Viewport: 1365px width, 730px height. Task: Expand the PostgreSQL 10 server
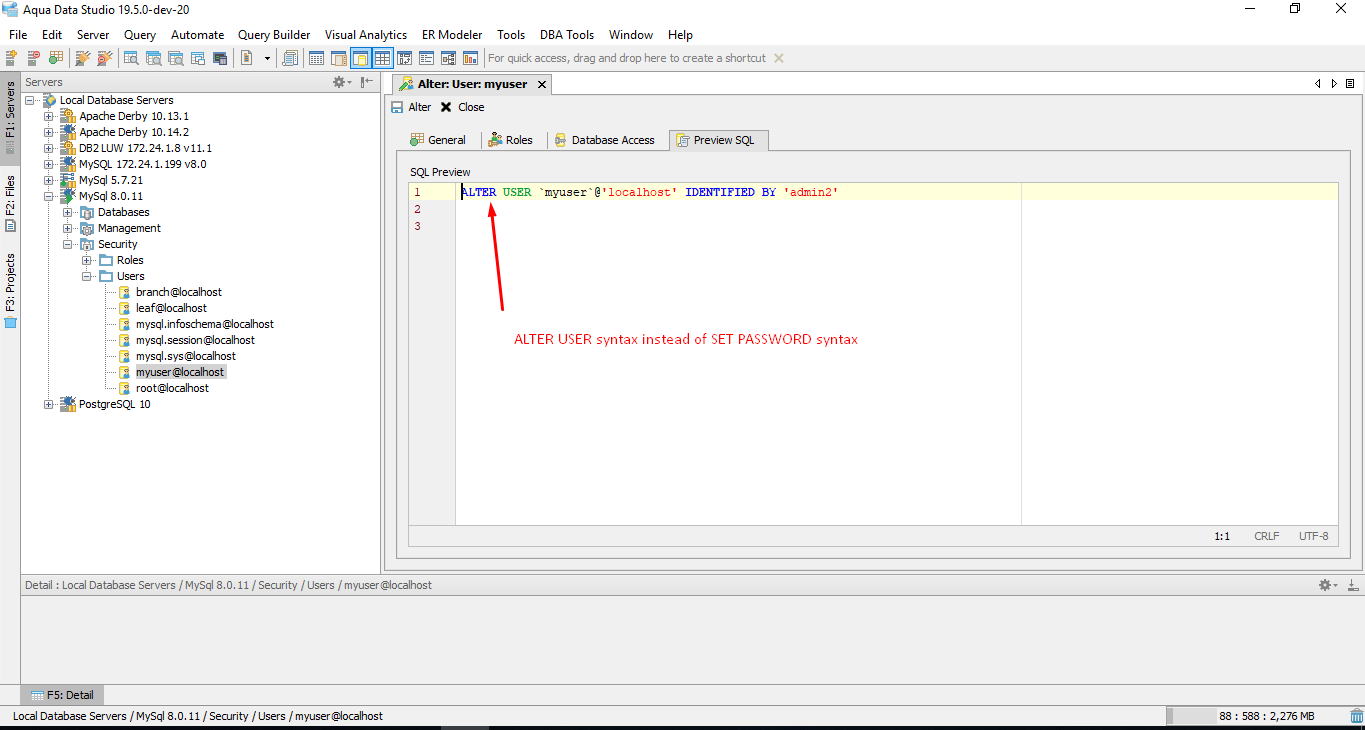48,404
